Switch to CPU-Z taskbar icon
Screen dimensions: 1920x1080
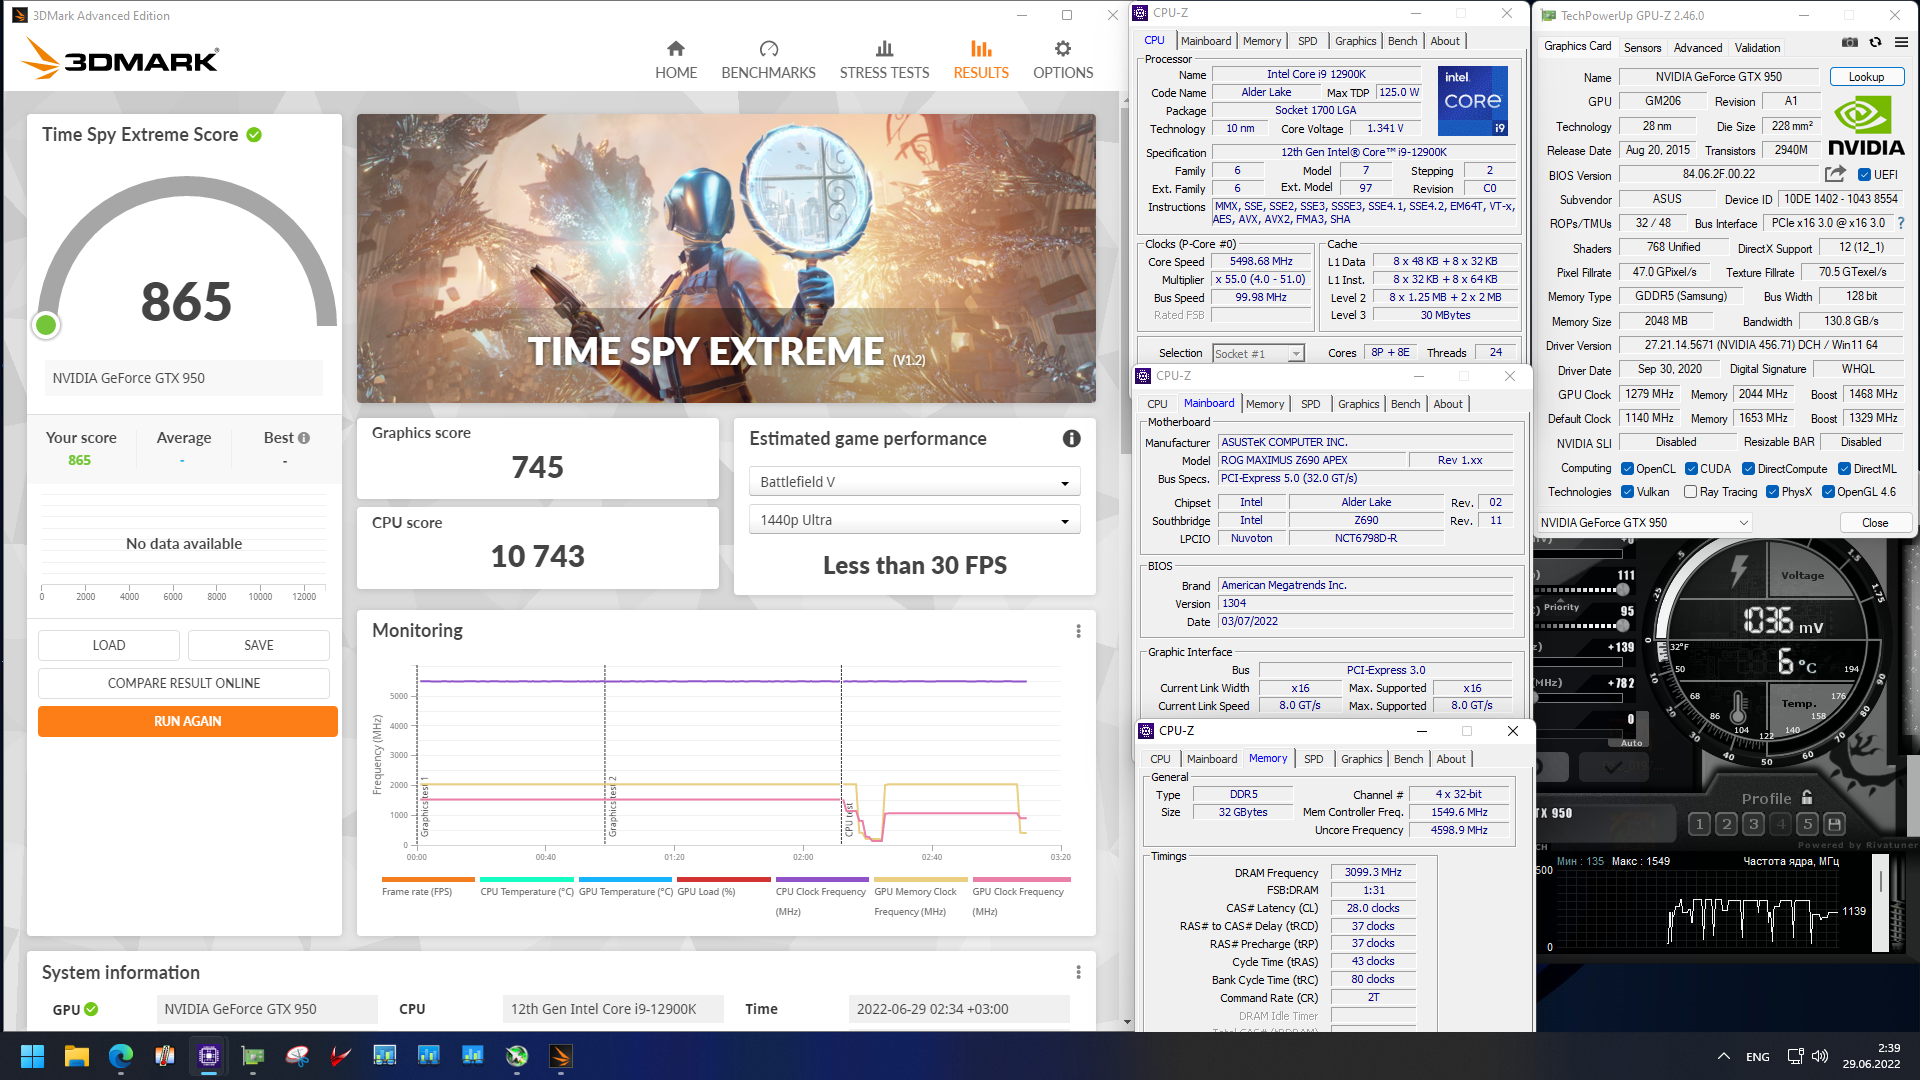pyautogui.click(x=209, y=1056)
